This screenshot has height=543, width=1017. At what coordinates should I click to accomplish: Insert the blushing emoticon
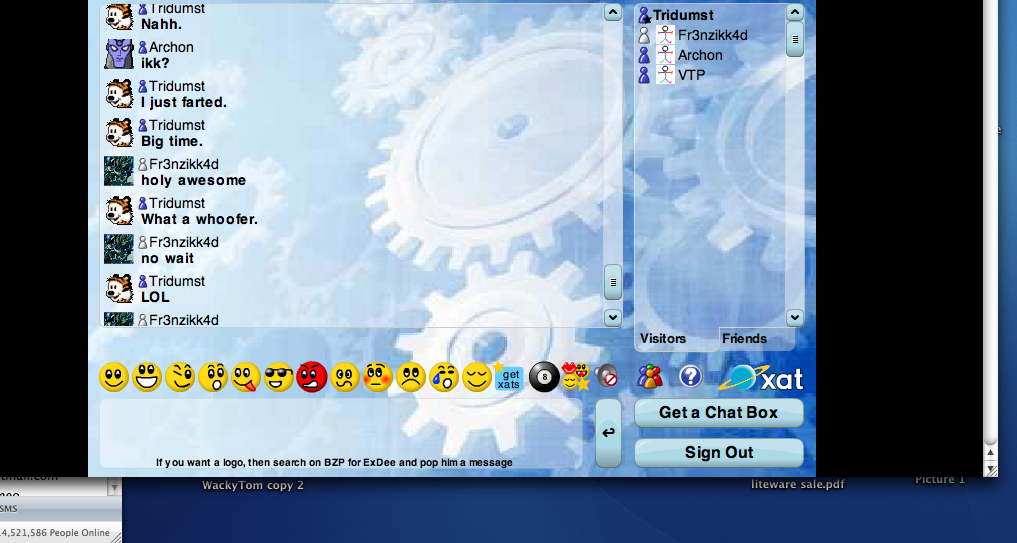(x=378, y=377)
